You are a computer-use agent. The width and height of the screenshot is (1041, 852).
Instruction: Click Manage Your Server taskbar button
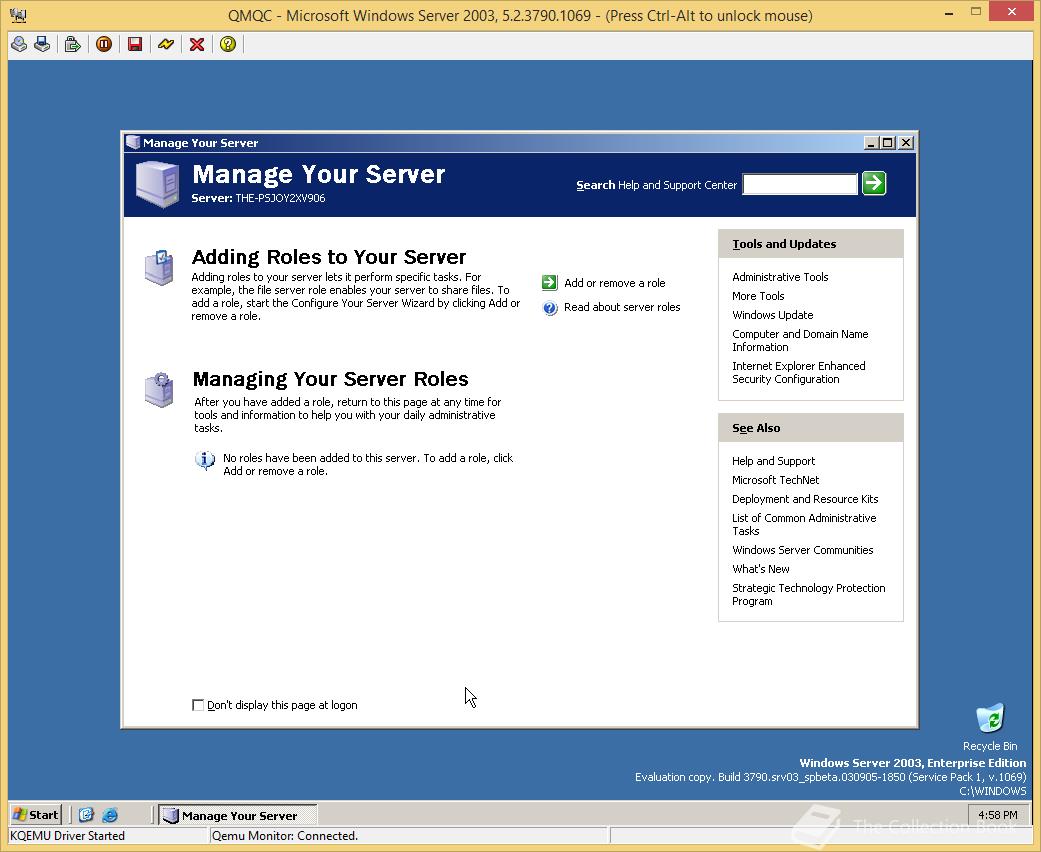click(x=237, y=815)
